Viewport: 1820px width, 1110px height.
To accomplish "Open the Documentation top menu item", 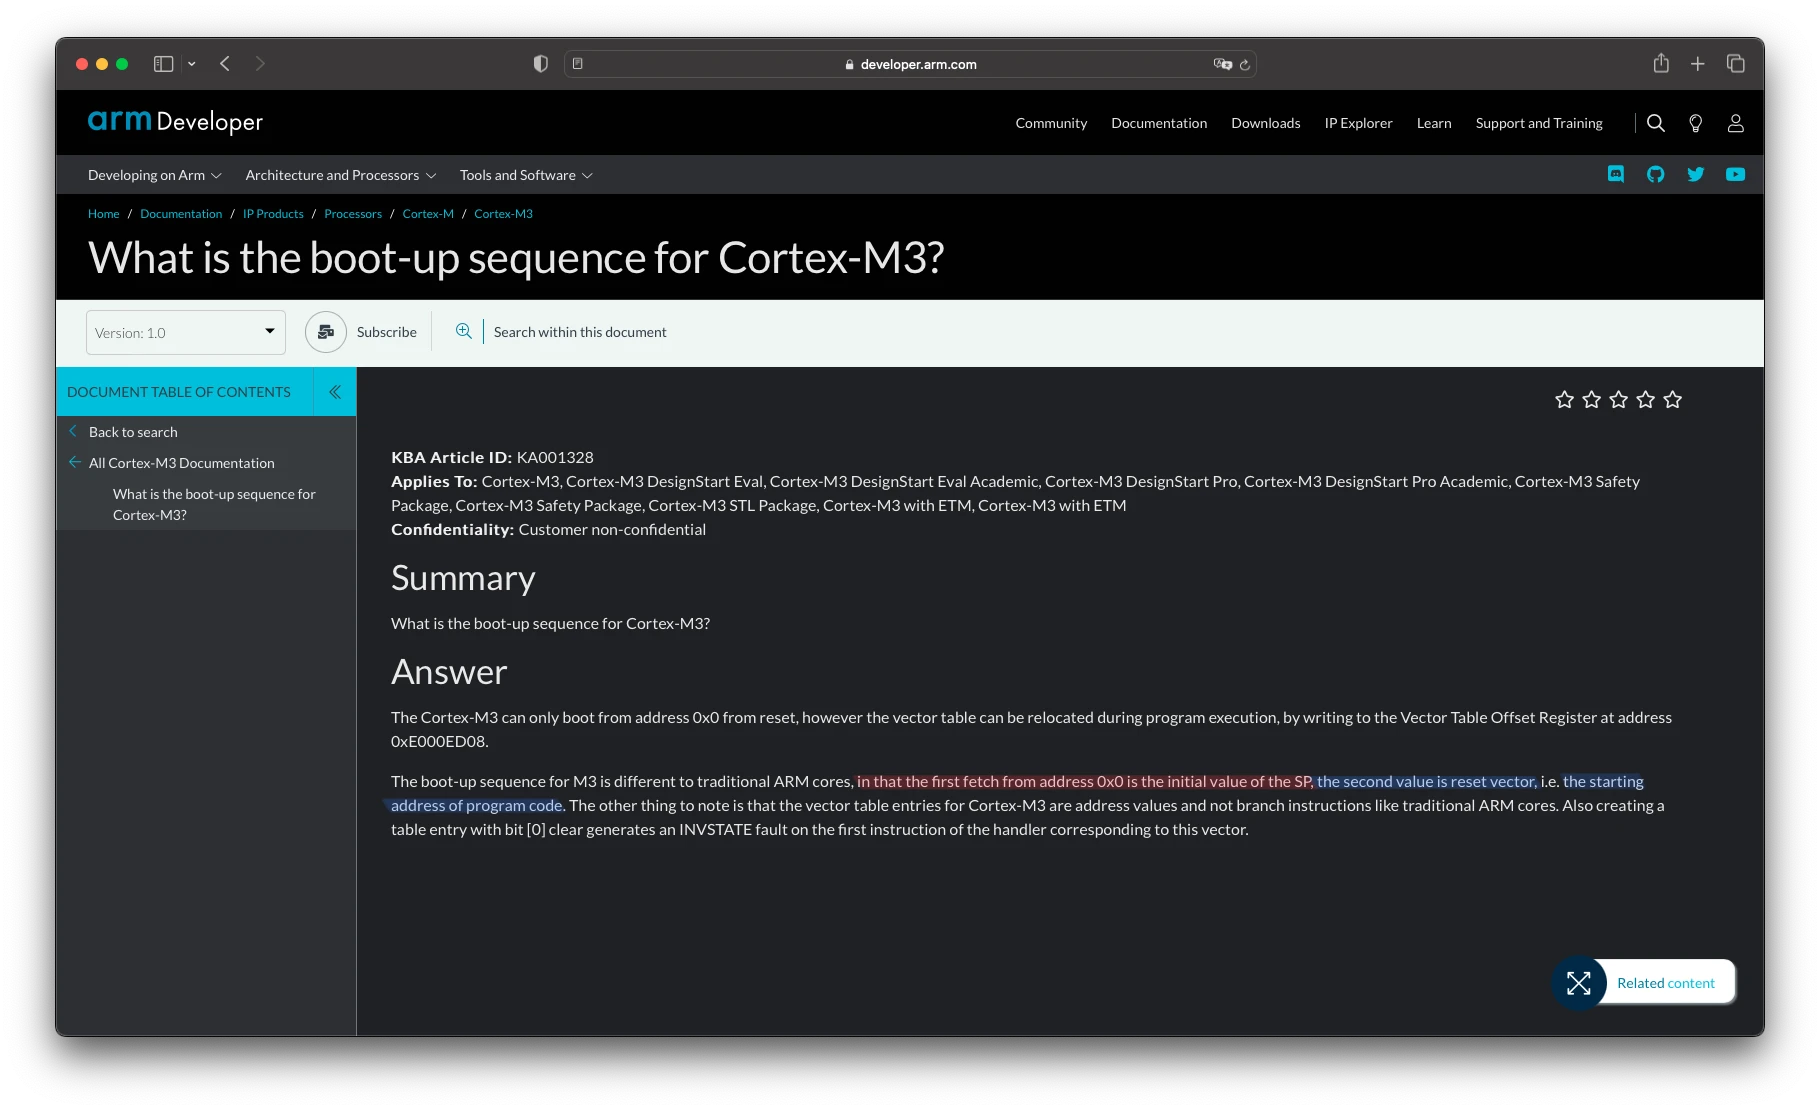I will pyautogui.click(x=1159, y=123).
